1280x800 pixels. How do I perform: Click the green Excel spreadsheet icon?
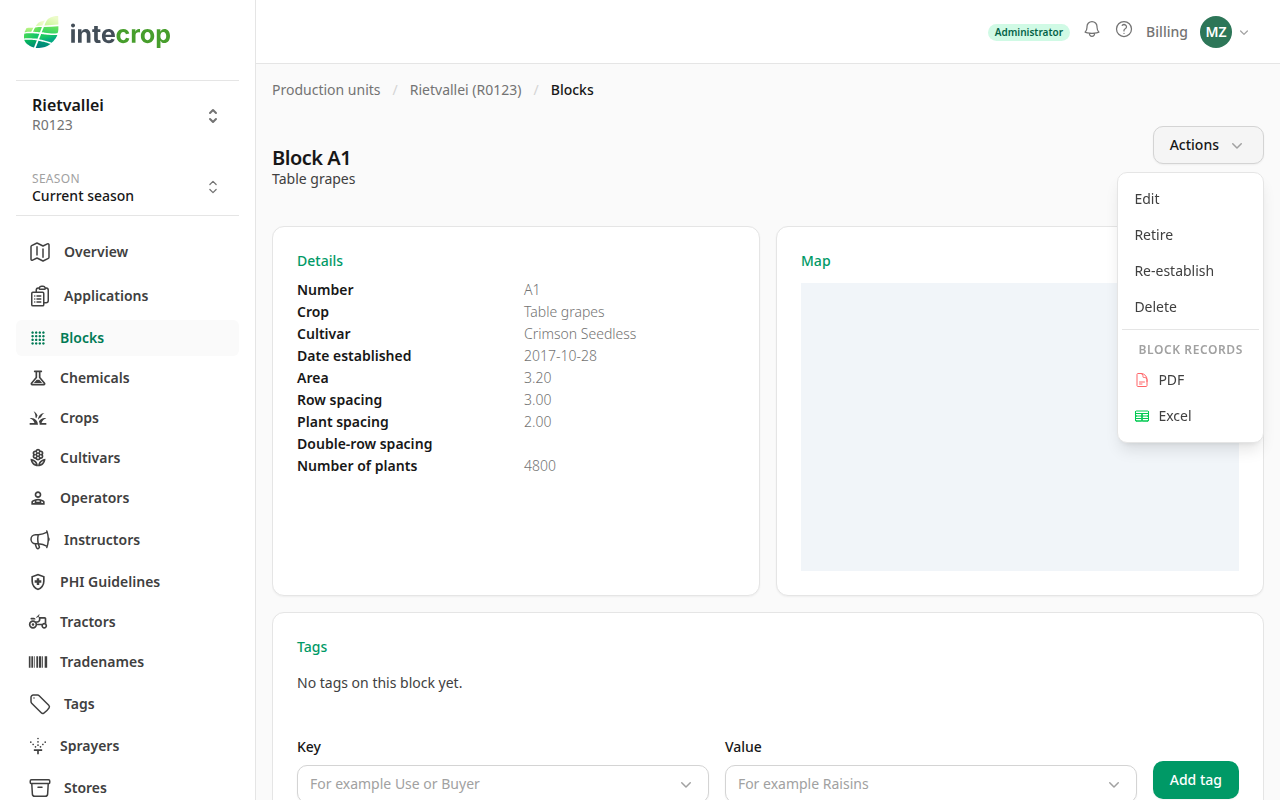[1142, 416]
